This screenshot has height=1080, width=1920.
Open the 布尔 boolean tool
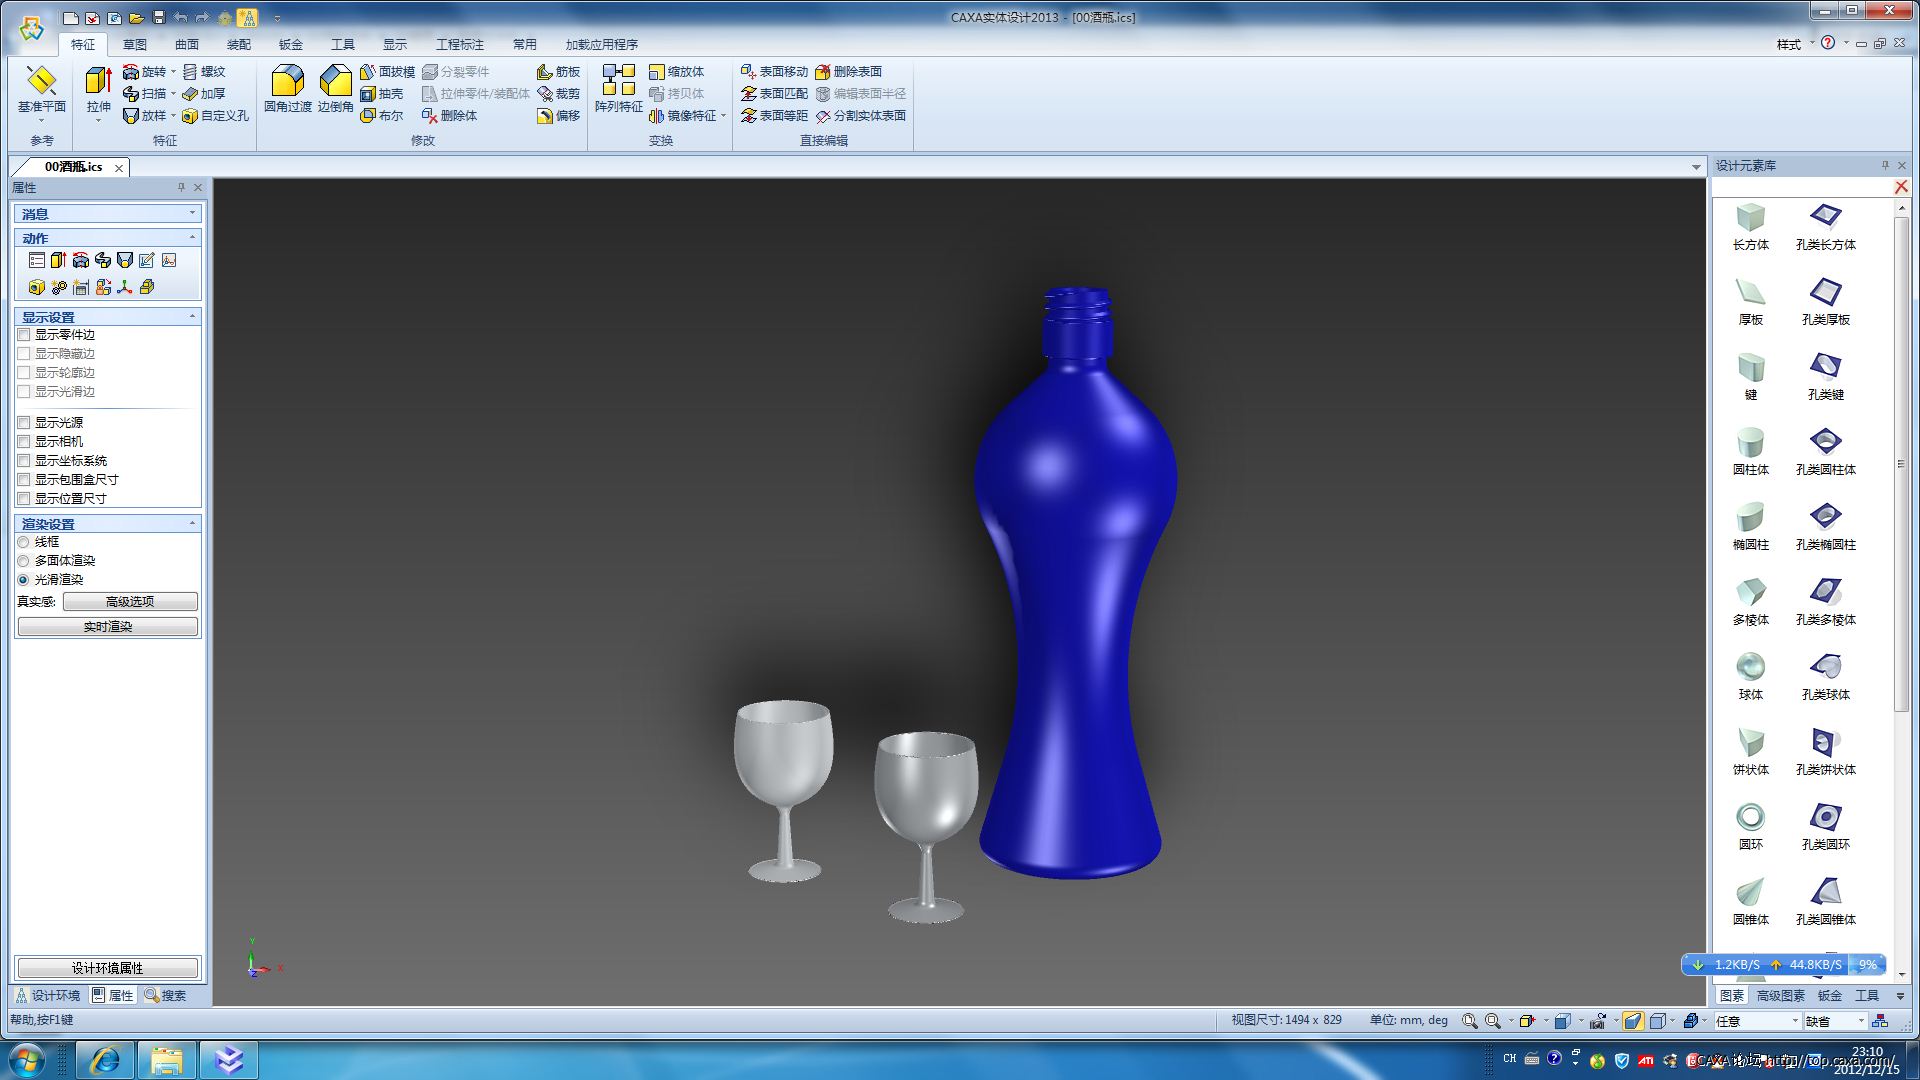pyautogui.click(x=381, y=116)
